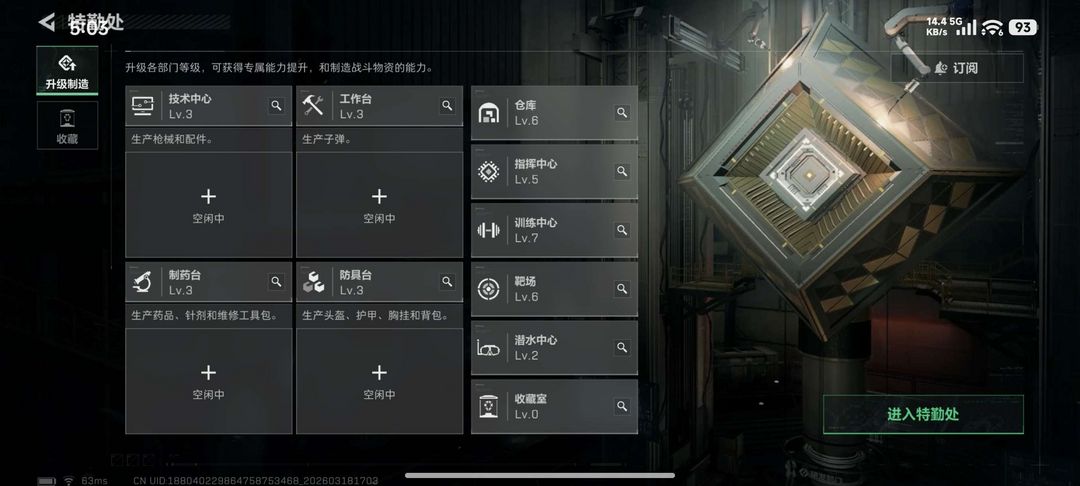Add production in idle 制药台 slot

click(x=209, y=381)
